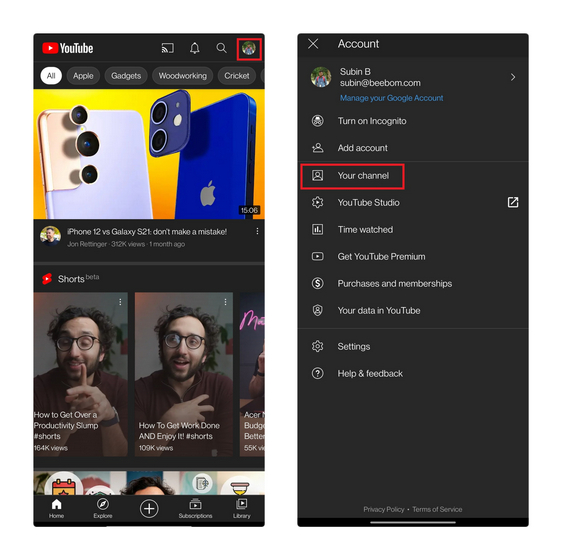562x560 pixels.
Task: Open the search magnifier
Action: click(222, 48)
